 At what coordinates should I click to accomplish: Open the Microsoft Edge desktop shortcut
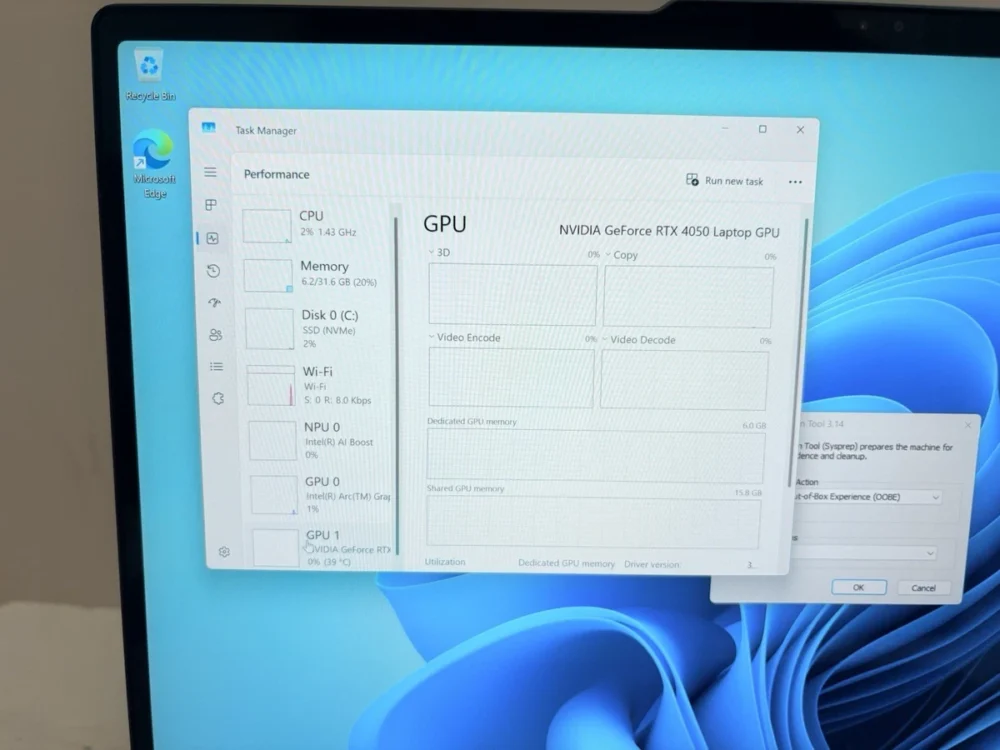[x=154, y=164]
